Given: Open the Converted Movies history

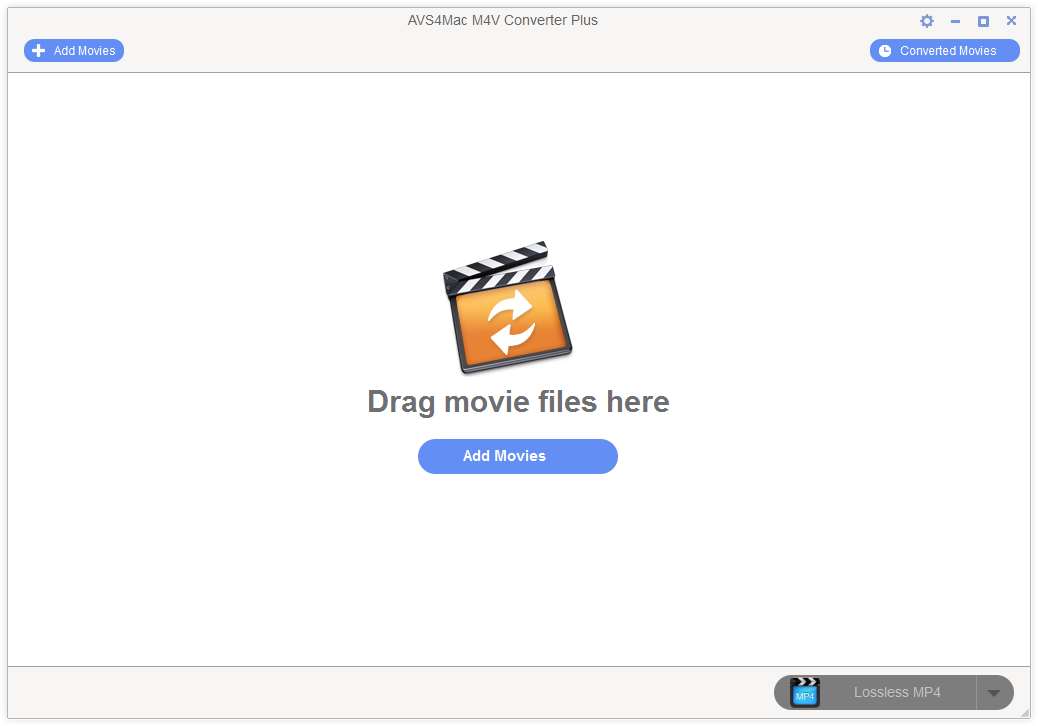Looking at the screenshot, I should (x=945, y=51).
